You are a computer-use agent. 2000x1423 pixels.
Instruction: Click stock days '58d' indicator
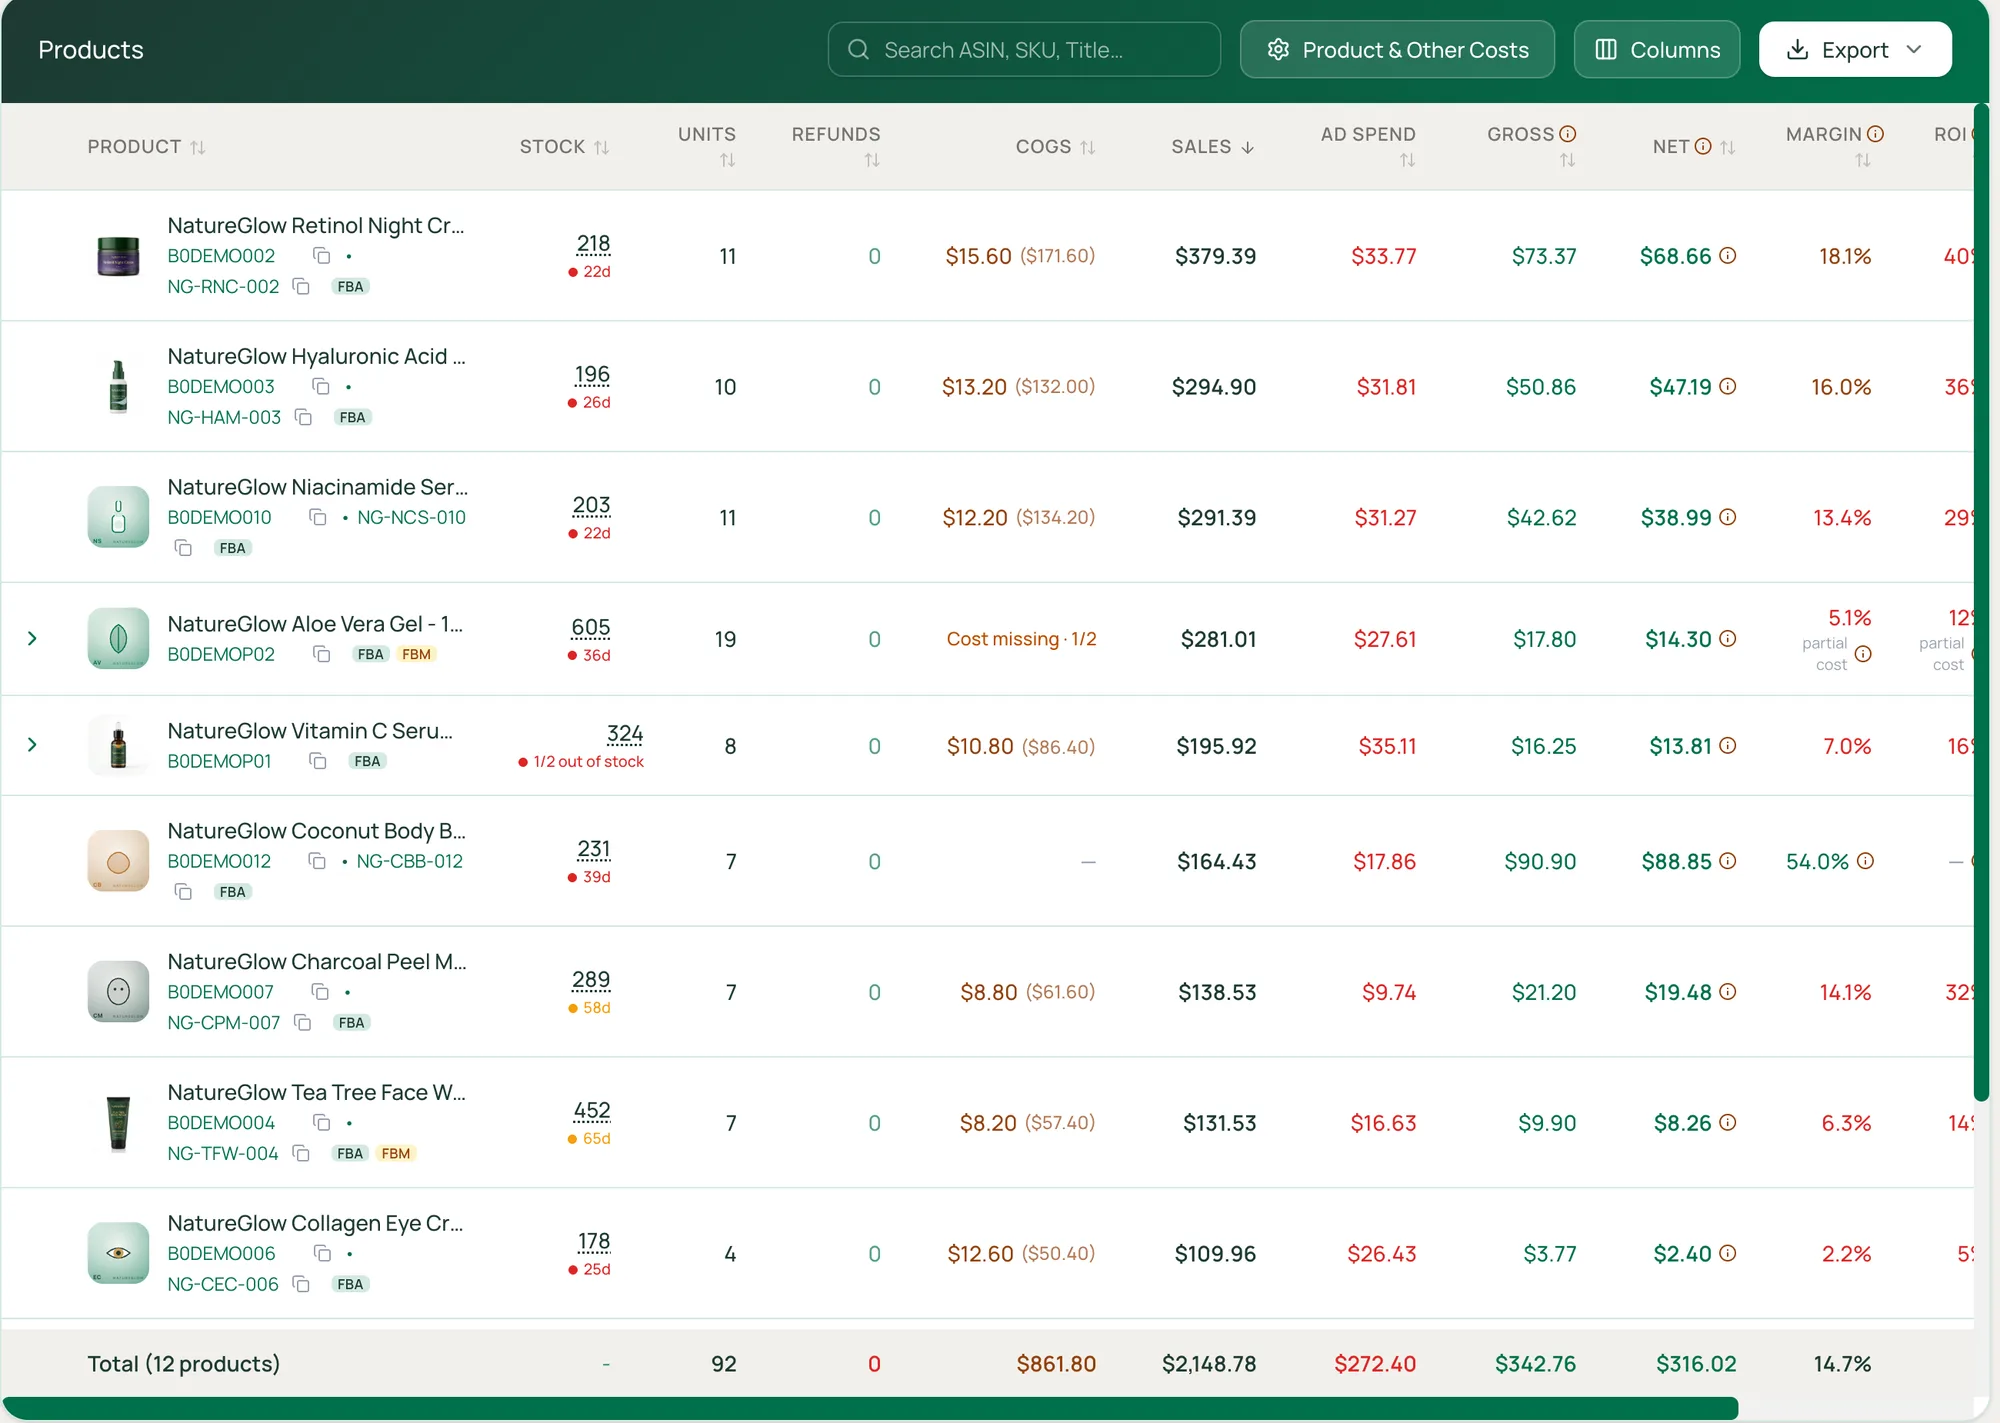coord(590,1008)
